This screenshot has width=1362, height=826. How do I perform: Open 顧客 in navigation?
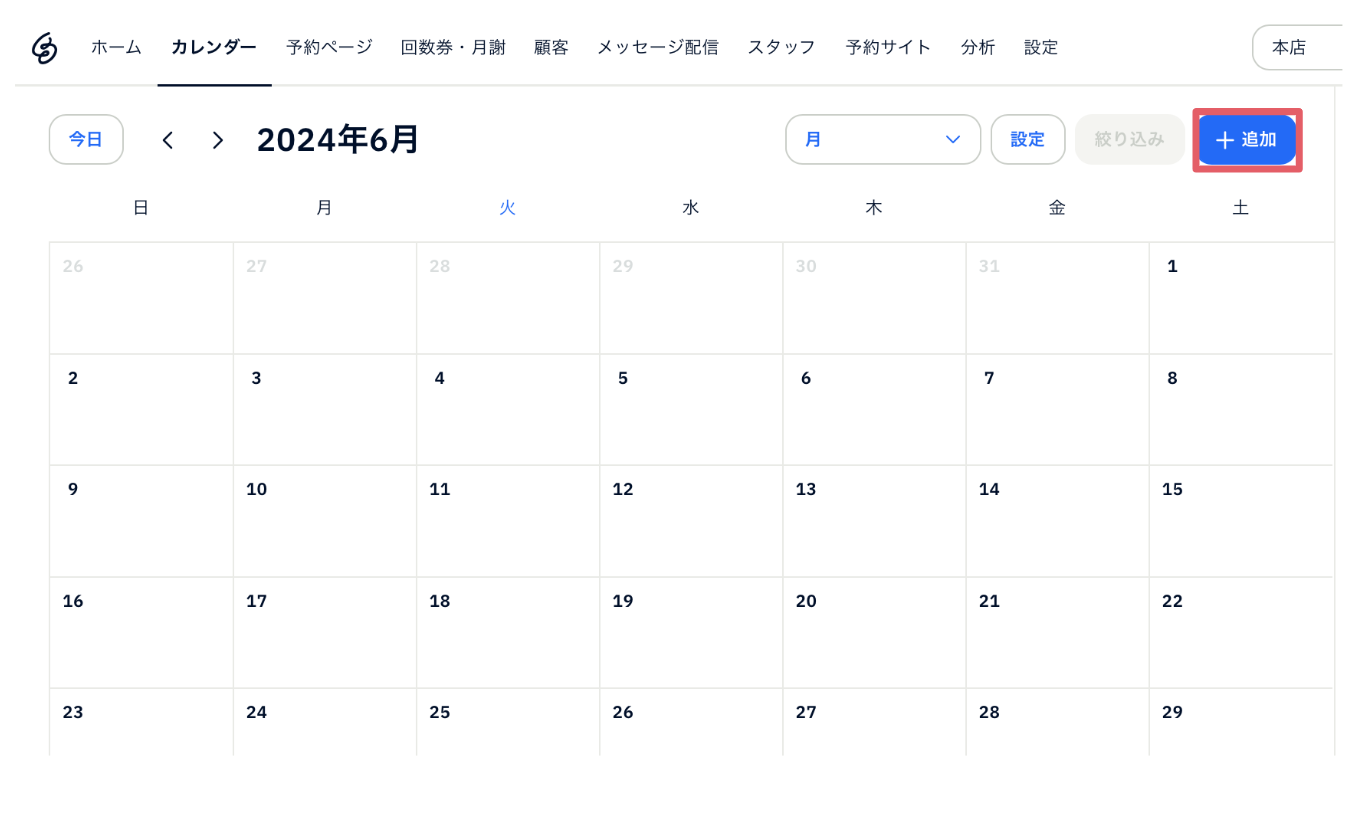(x=551, y=47)
